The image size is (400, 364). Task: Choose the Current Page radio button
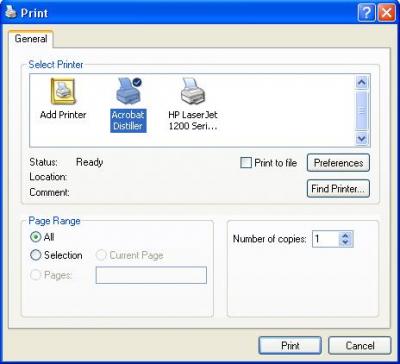pos(101,255)
